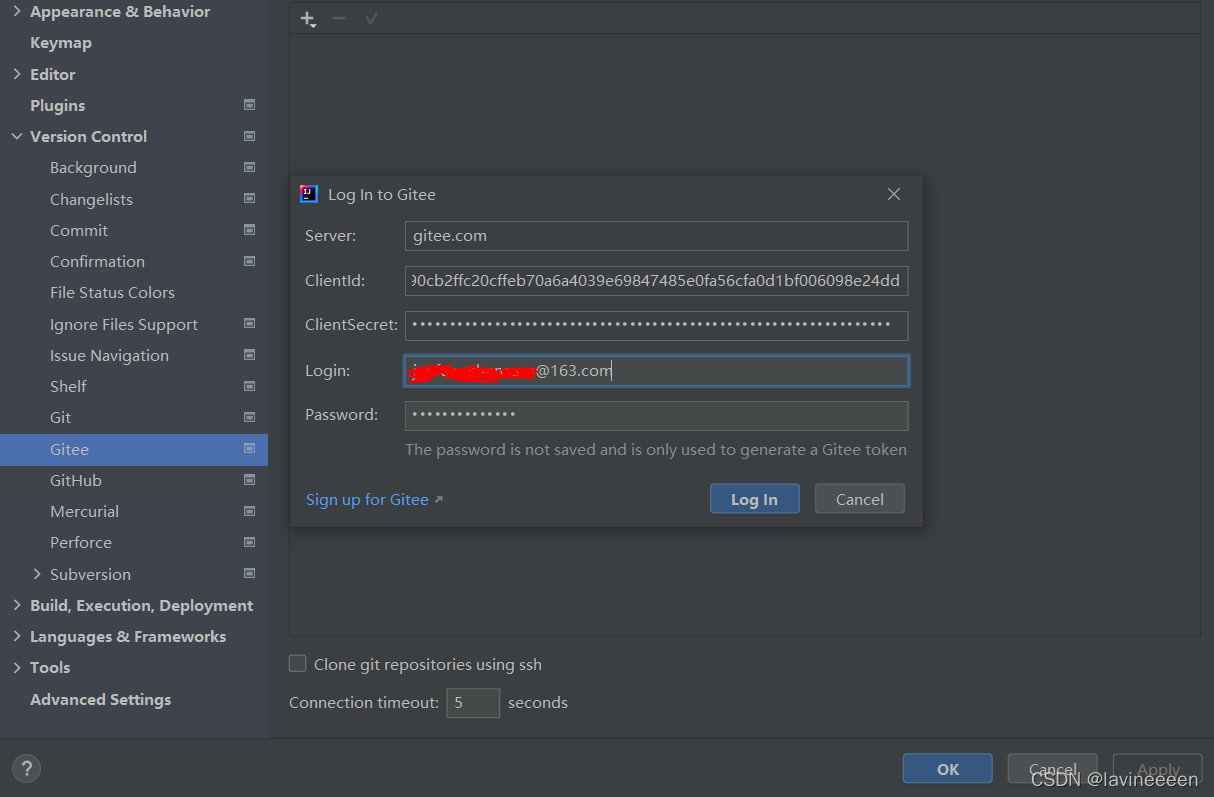Viewport: 1214px width, 797px height.
Task: Click project-level icon next to Perforce
Action: [x=249, y=542]
